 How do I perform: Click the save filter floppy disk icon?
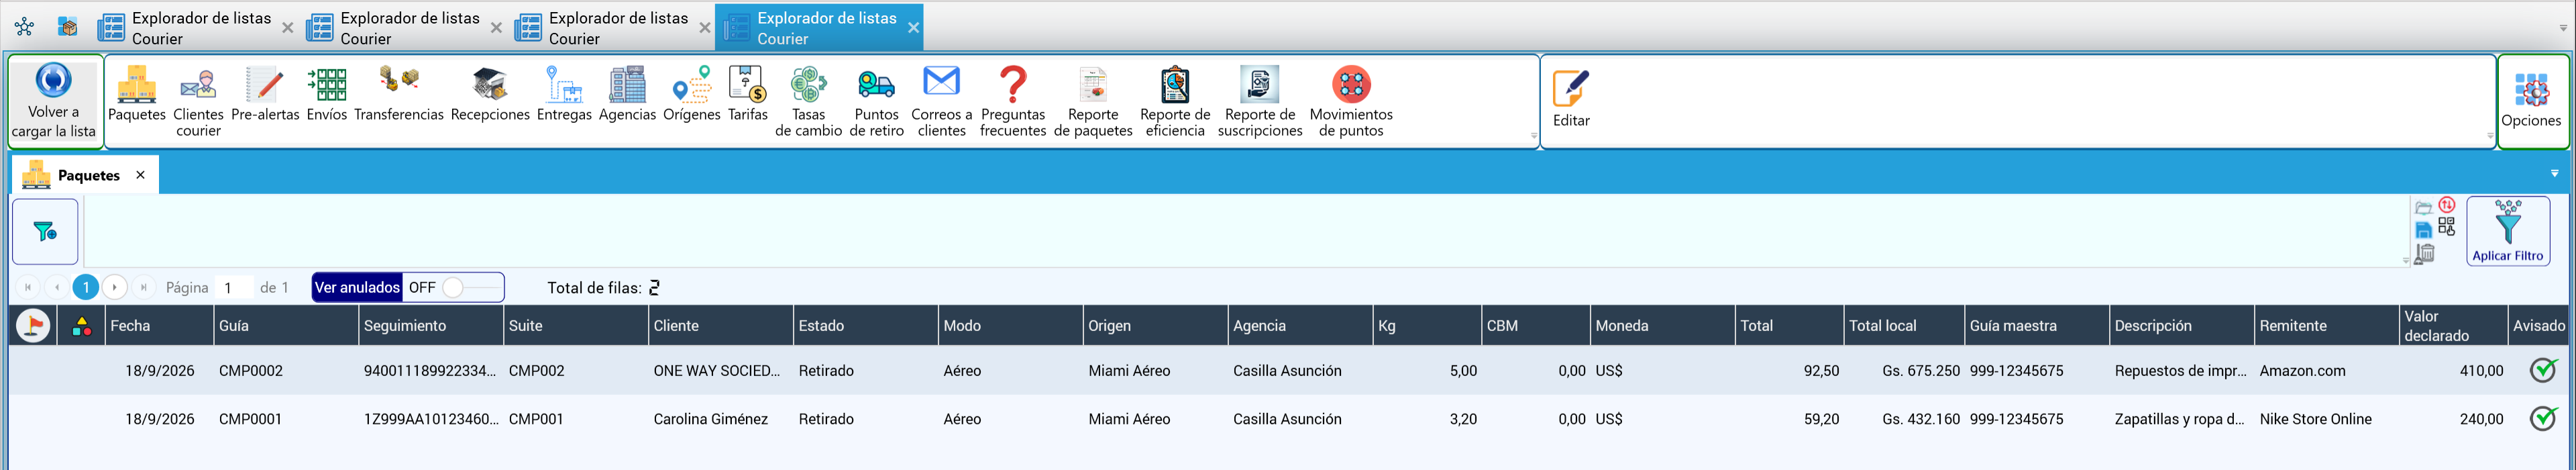(x=2423, y=230)
